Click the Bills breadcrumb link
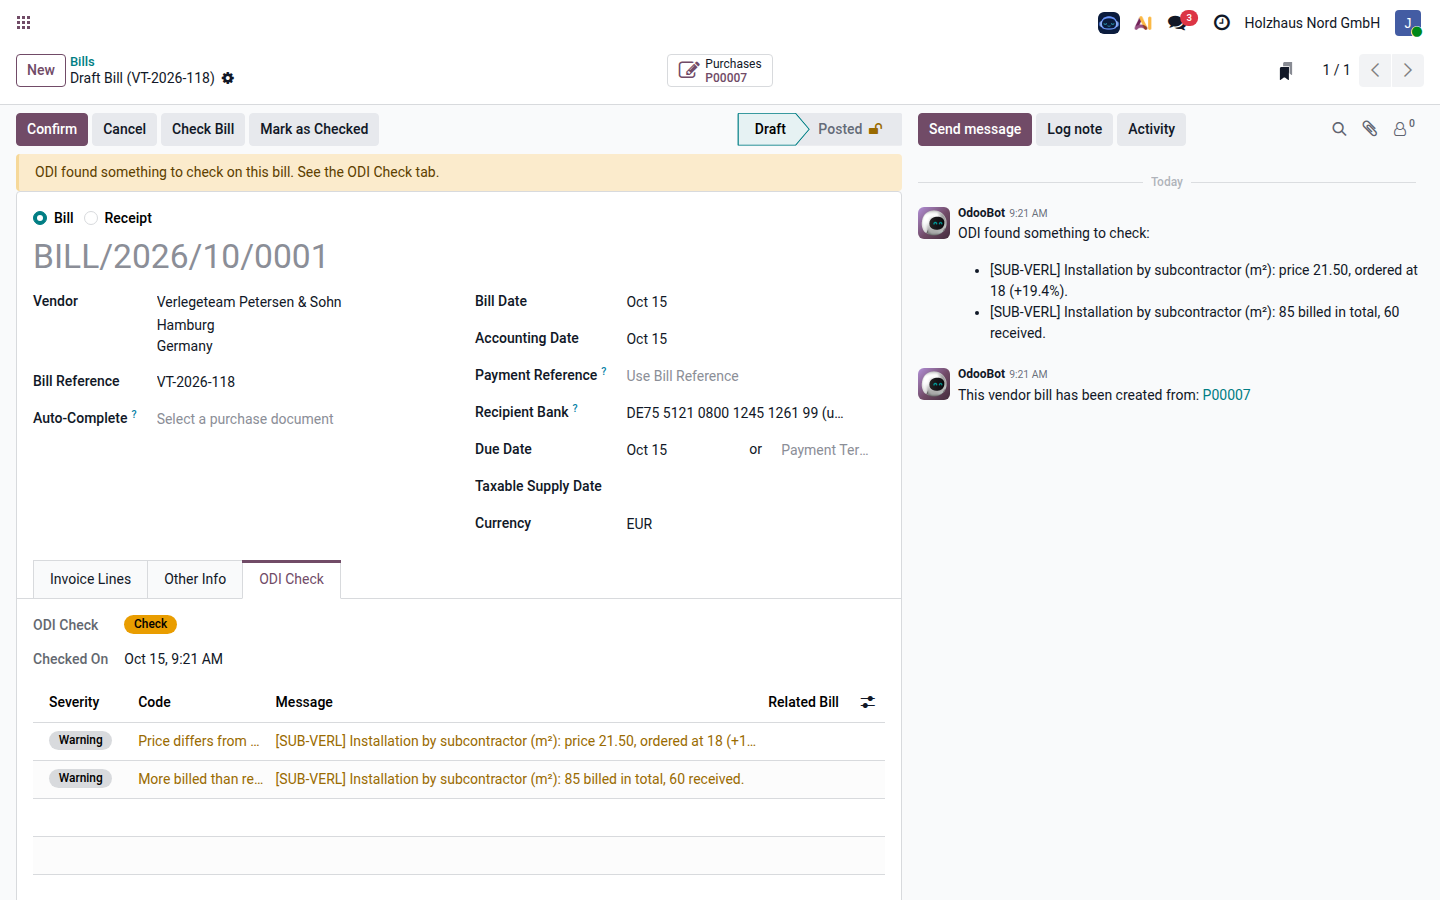Image resolution: width=1440 pixels, height=900 pixels. pyautogui.click(x=82, y=61)
